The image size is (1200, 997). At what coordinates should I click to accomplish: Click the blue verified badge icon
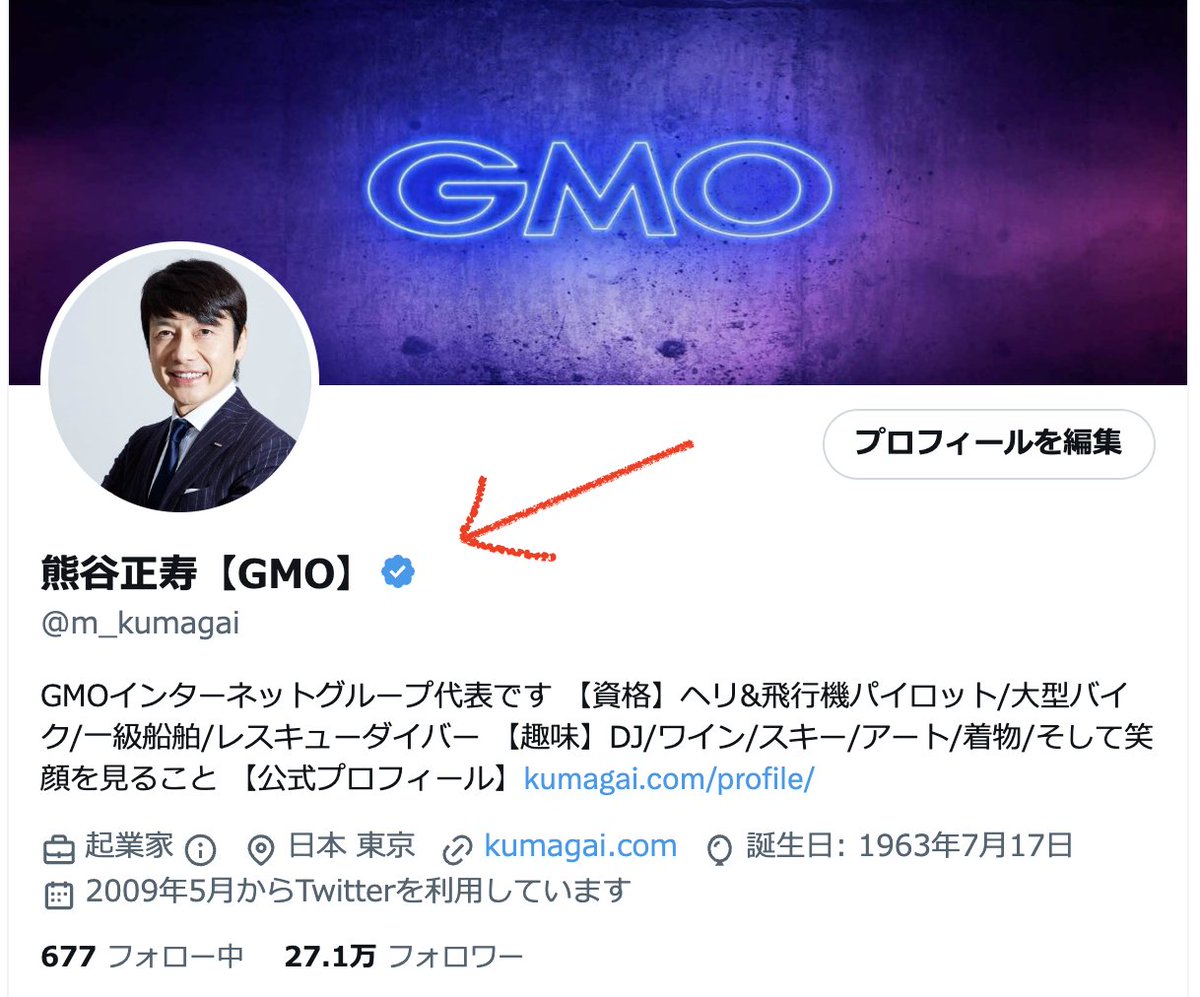pyautogui.click(x=398, y=572)
